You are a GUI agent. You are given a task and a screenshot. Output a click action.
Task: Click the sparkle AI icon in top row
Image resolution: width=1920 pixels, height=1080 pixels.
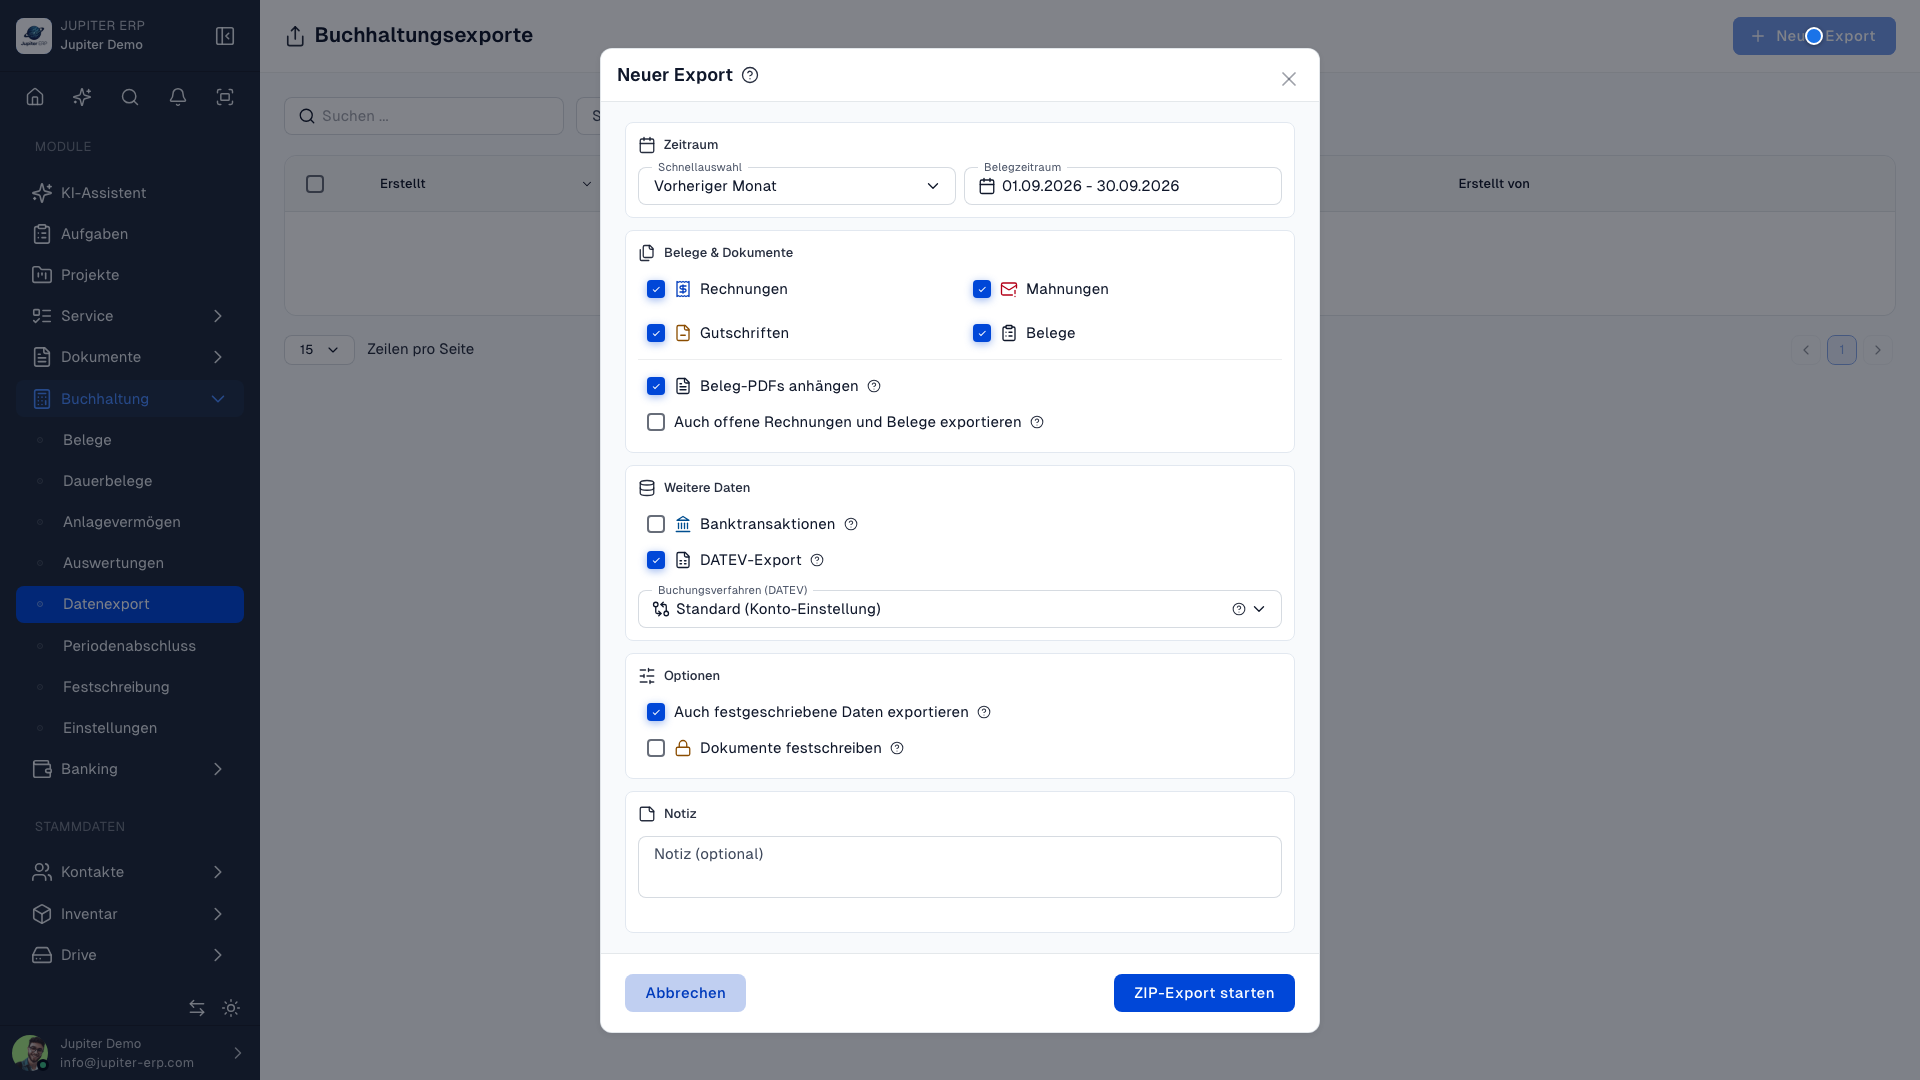click(82, 97)
